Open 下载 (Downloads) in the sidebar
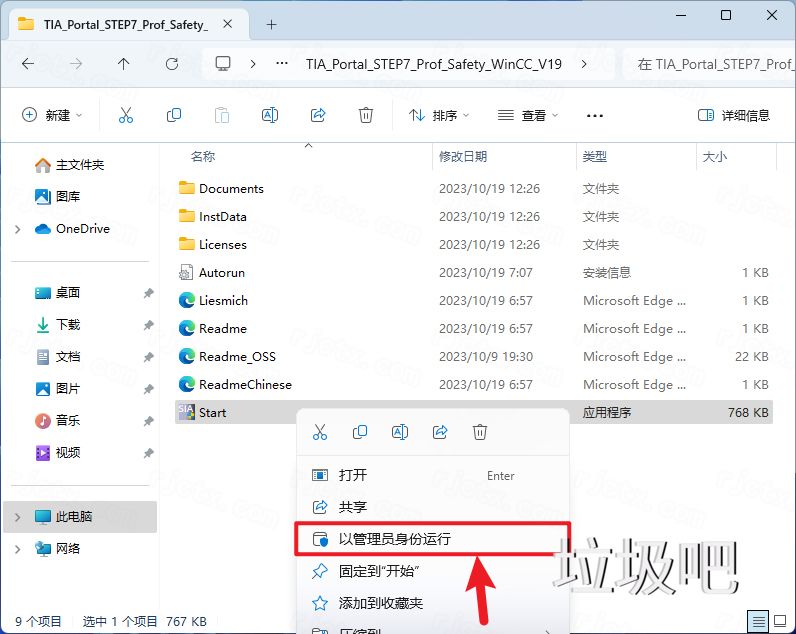The image size is (796, 634). (57, 325)
